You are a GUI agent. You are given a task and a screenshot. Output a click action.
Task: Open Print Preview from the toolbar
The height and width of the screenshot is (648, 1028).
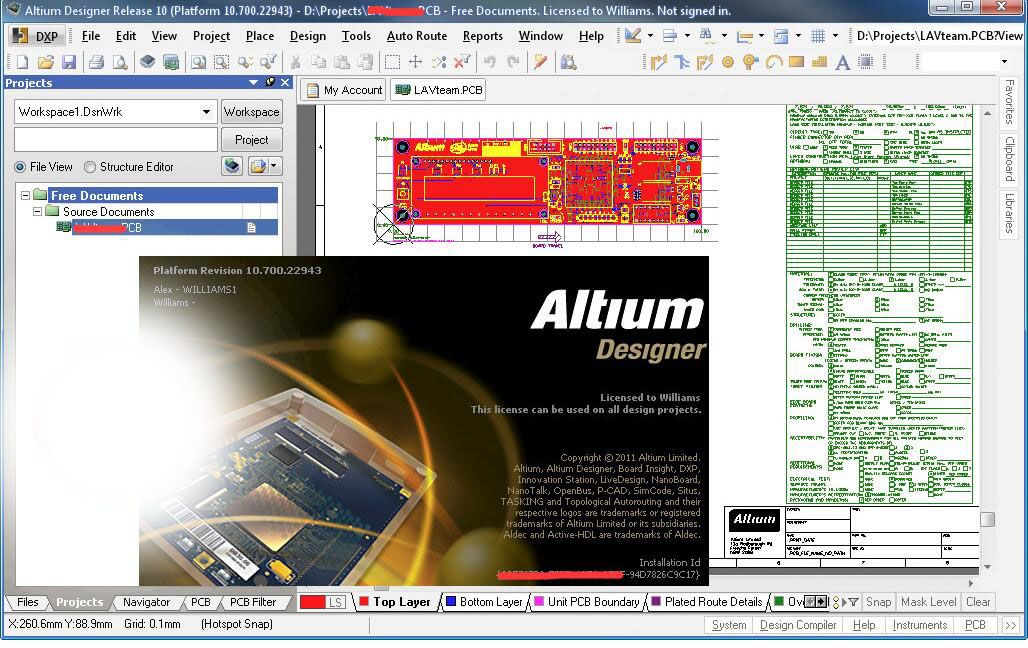pos(120,62)
